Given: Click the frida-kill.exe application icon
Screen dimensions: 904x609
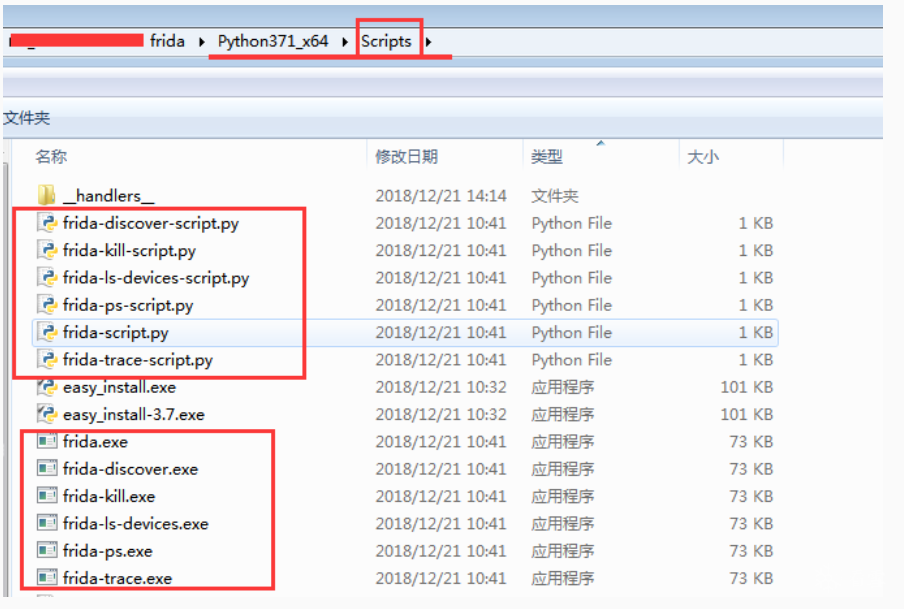Looking at the screenshot, I should coord(47,496).
